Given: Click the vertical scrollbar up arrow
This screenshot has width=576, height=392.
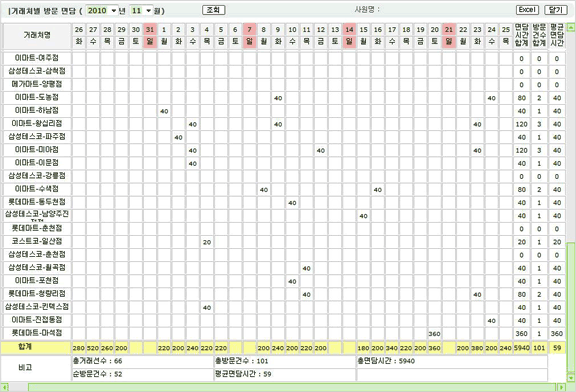Looking at the screenshot, I should pos(571,27).
